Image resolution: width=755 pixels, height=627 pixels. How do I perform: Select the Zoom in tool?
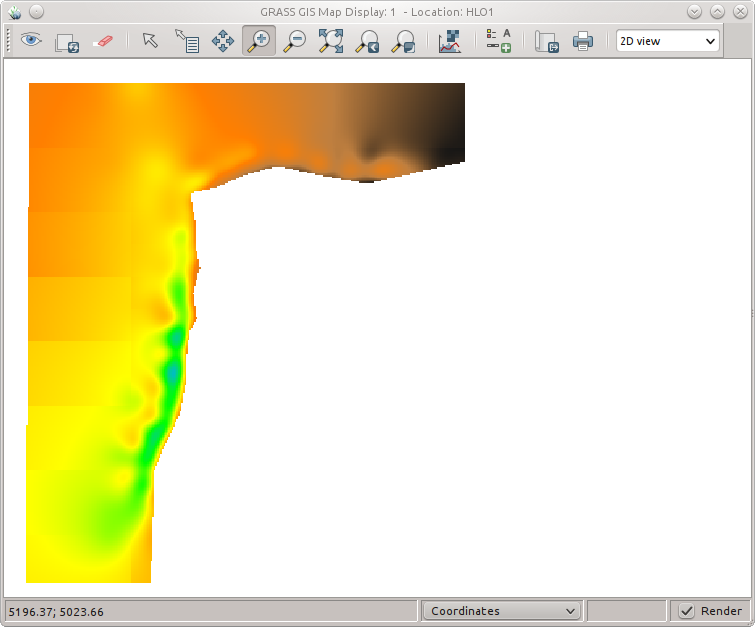coord(259,41)
